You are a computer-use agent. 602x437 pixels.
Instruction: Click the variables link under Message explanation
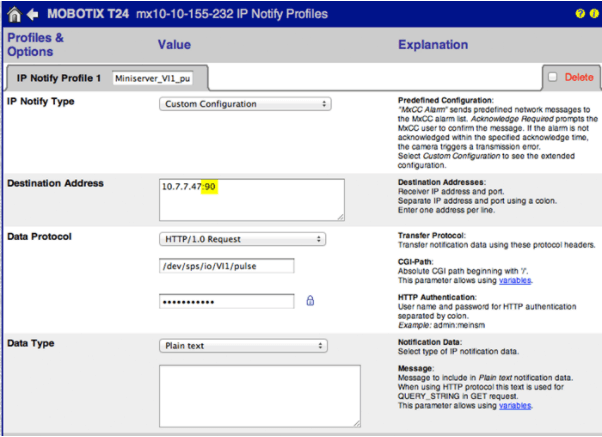[x=517, y=406]
